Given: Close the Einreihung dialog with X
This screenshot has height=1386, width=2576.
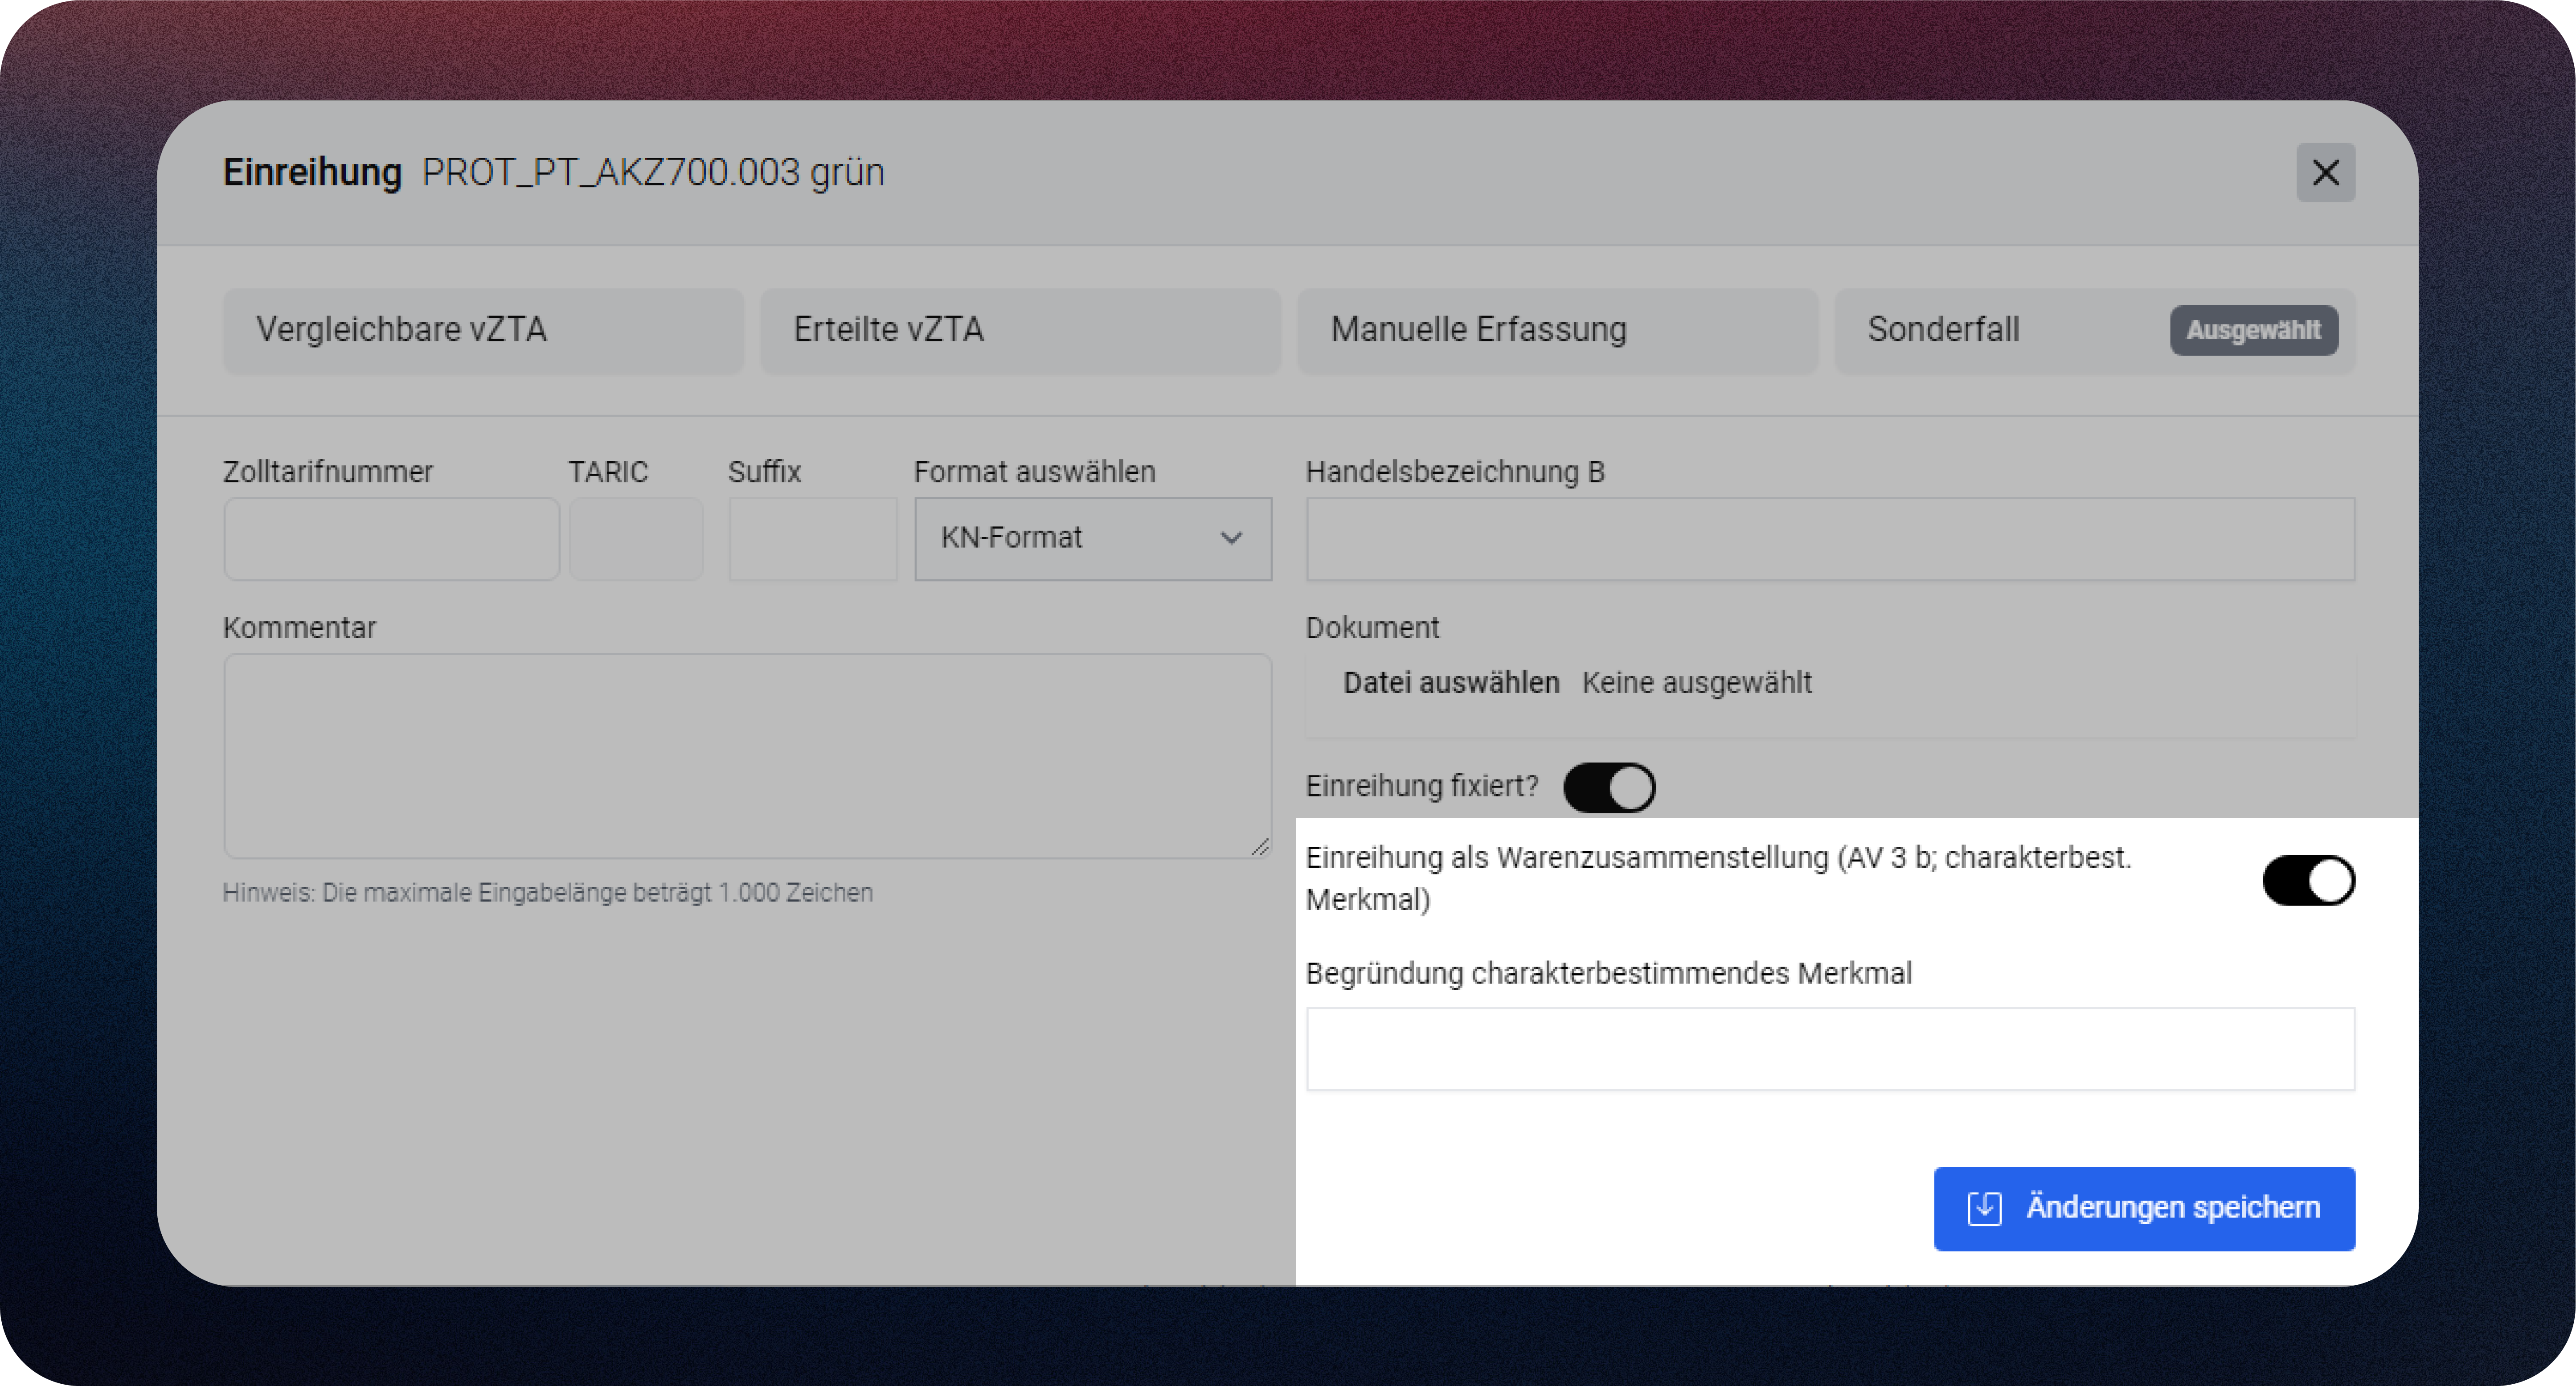Looking at the screenshot, I should click(2325, 173).
